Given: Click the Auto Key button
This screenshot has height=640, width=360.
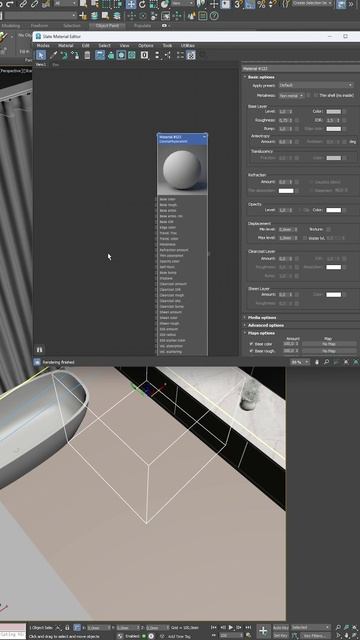Looking at the screenshot, I should (280, 627).
